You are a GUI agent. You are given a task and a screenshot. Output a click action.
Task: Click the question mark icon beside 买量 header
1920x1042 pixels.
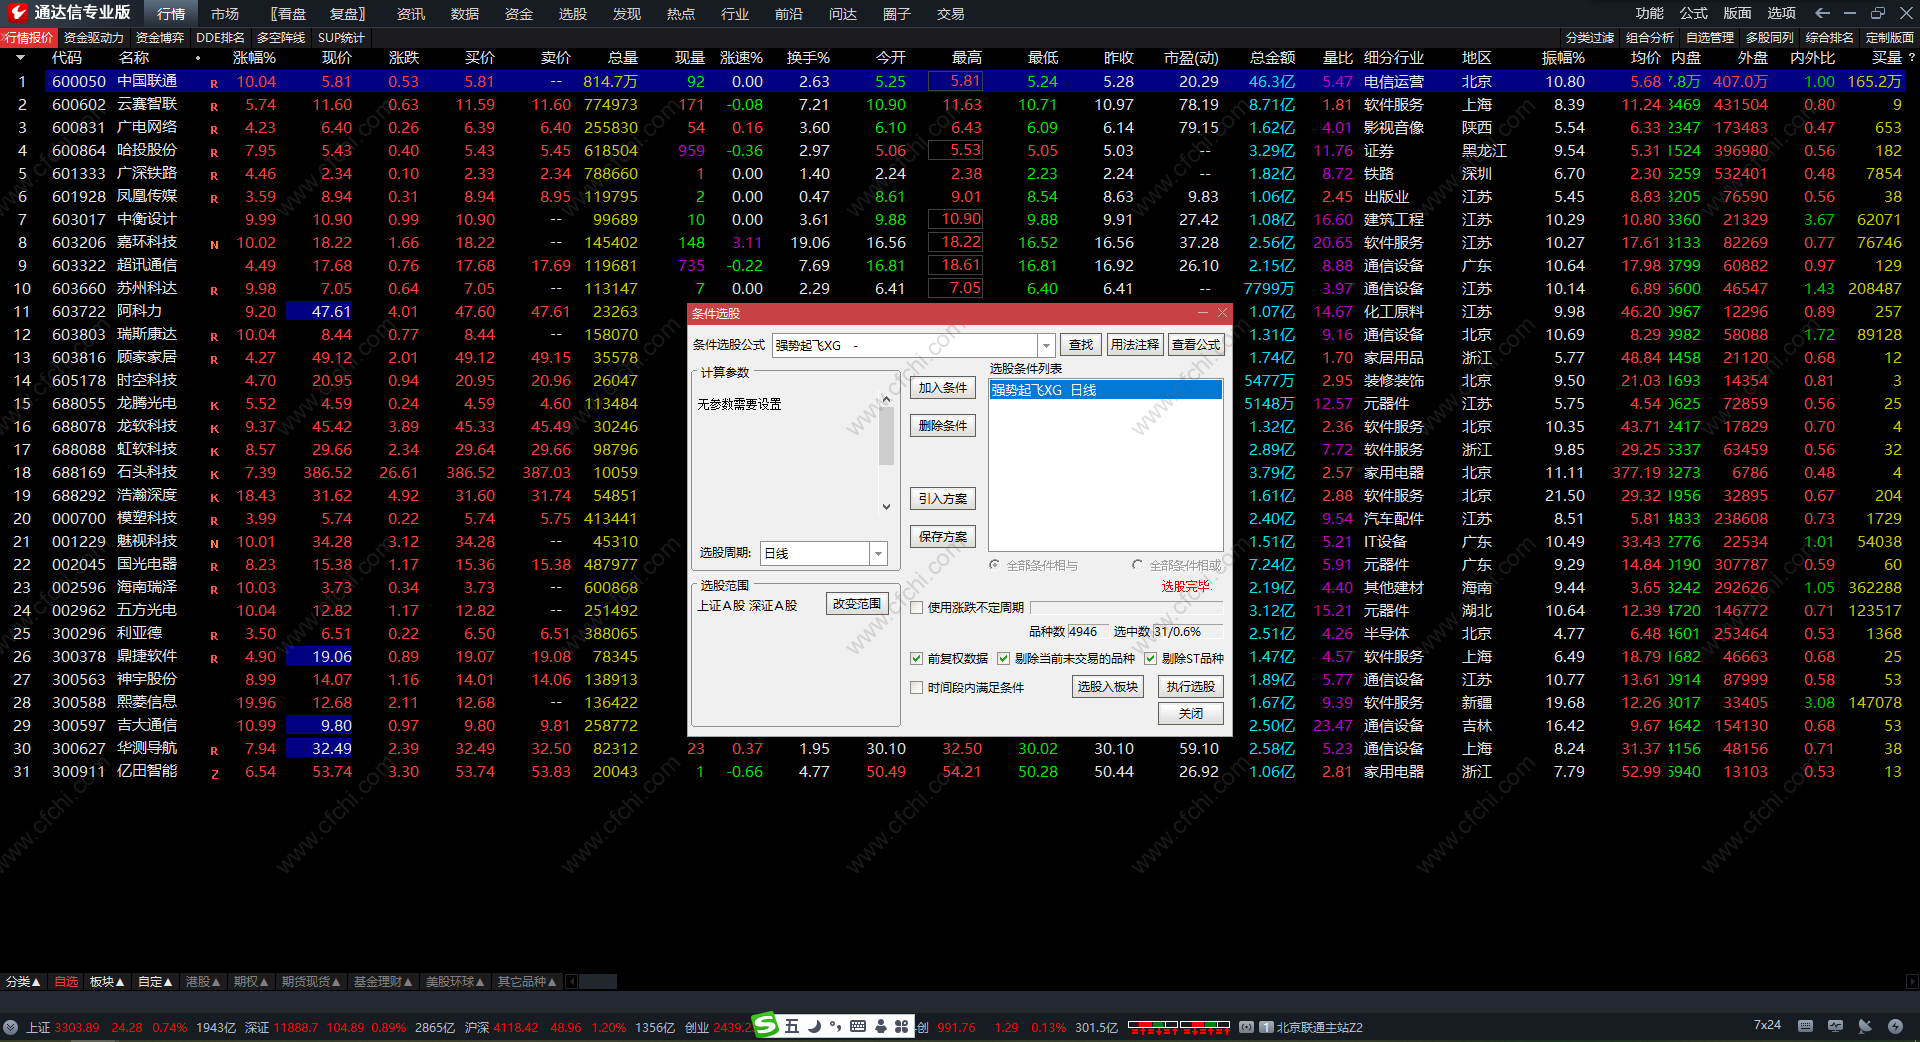(x=1912, y=58)
